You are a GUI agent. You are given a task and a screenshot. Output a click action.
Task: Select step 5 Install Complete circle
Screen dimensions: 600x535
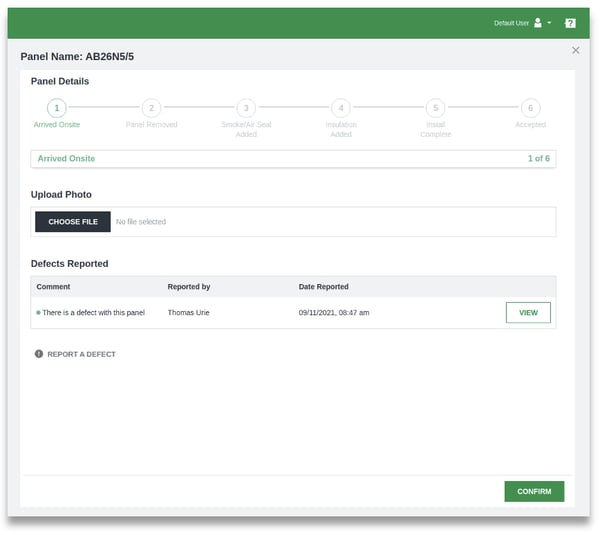[x=435, y=107]
